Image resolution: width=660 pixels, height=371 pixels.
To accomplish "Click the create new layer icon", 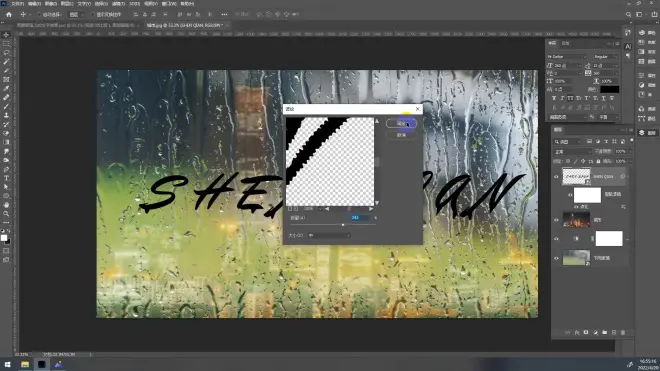I will tap(614, 333).
